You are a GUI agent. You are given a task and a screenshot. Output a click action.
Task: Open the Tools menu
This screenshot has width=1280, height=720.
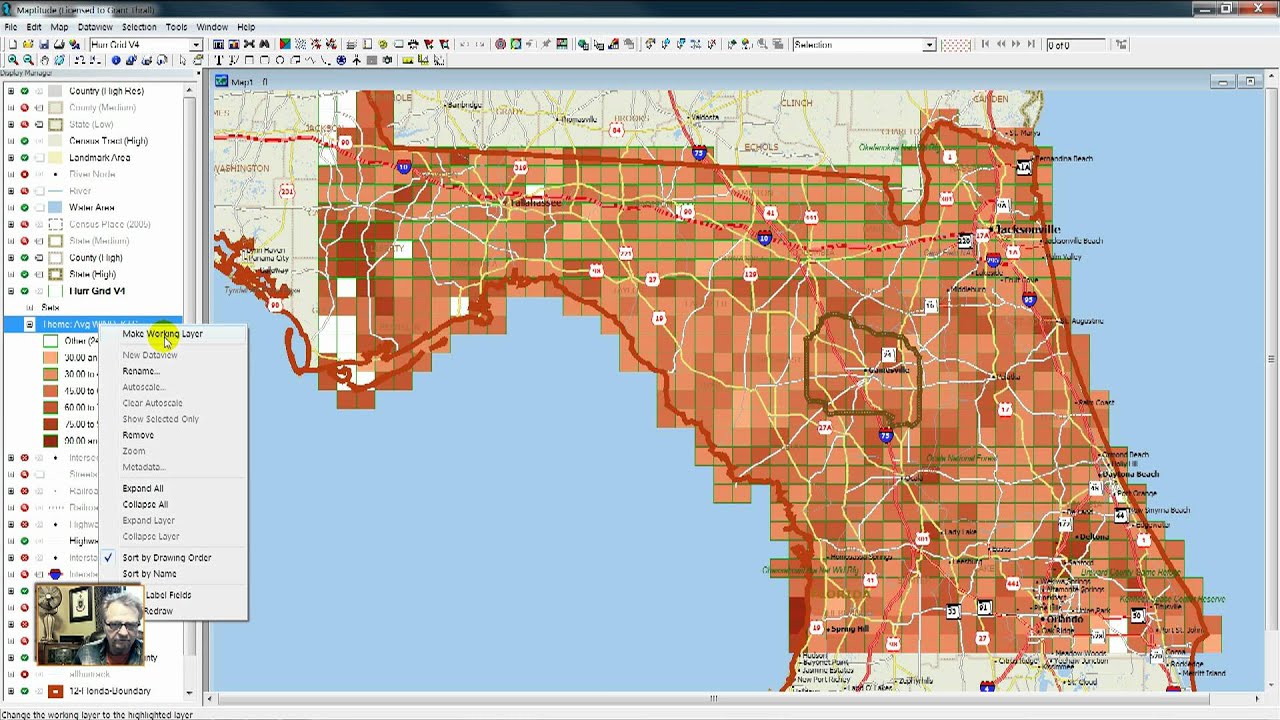[x=176, y=27]
